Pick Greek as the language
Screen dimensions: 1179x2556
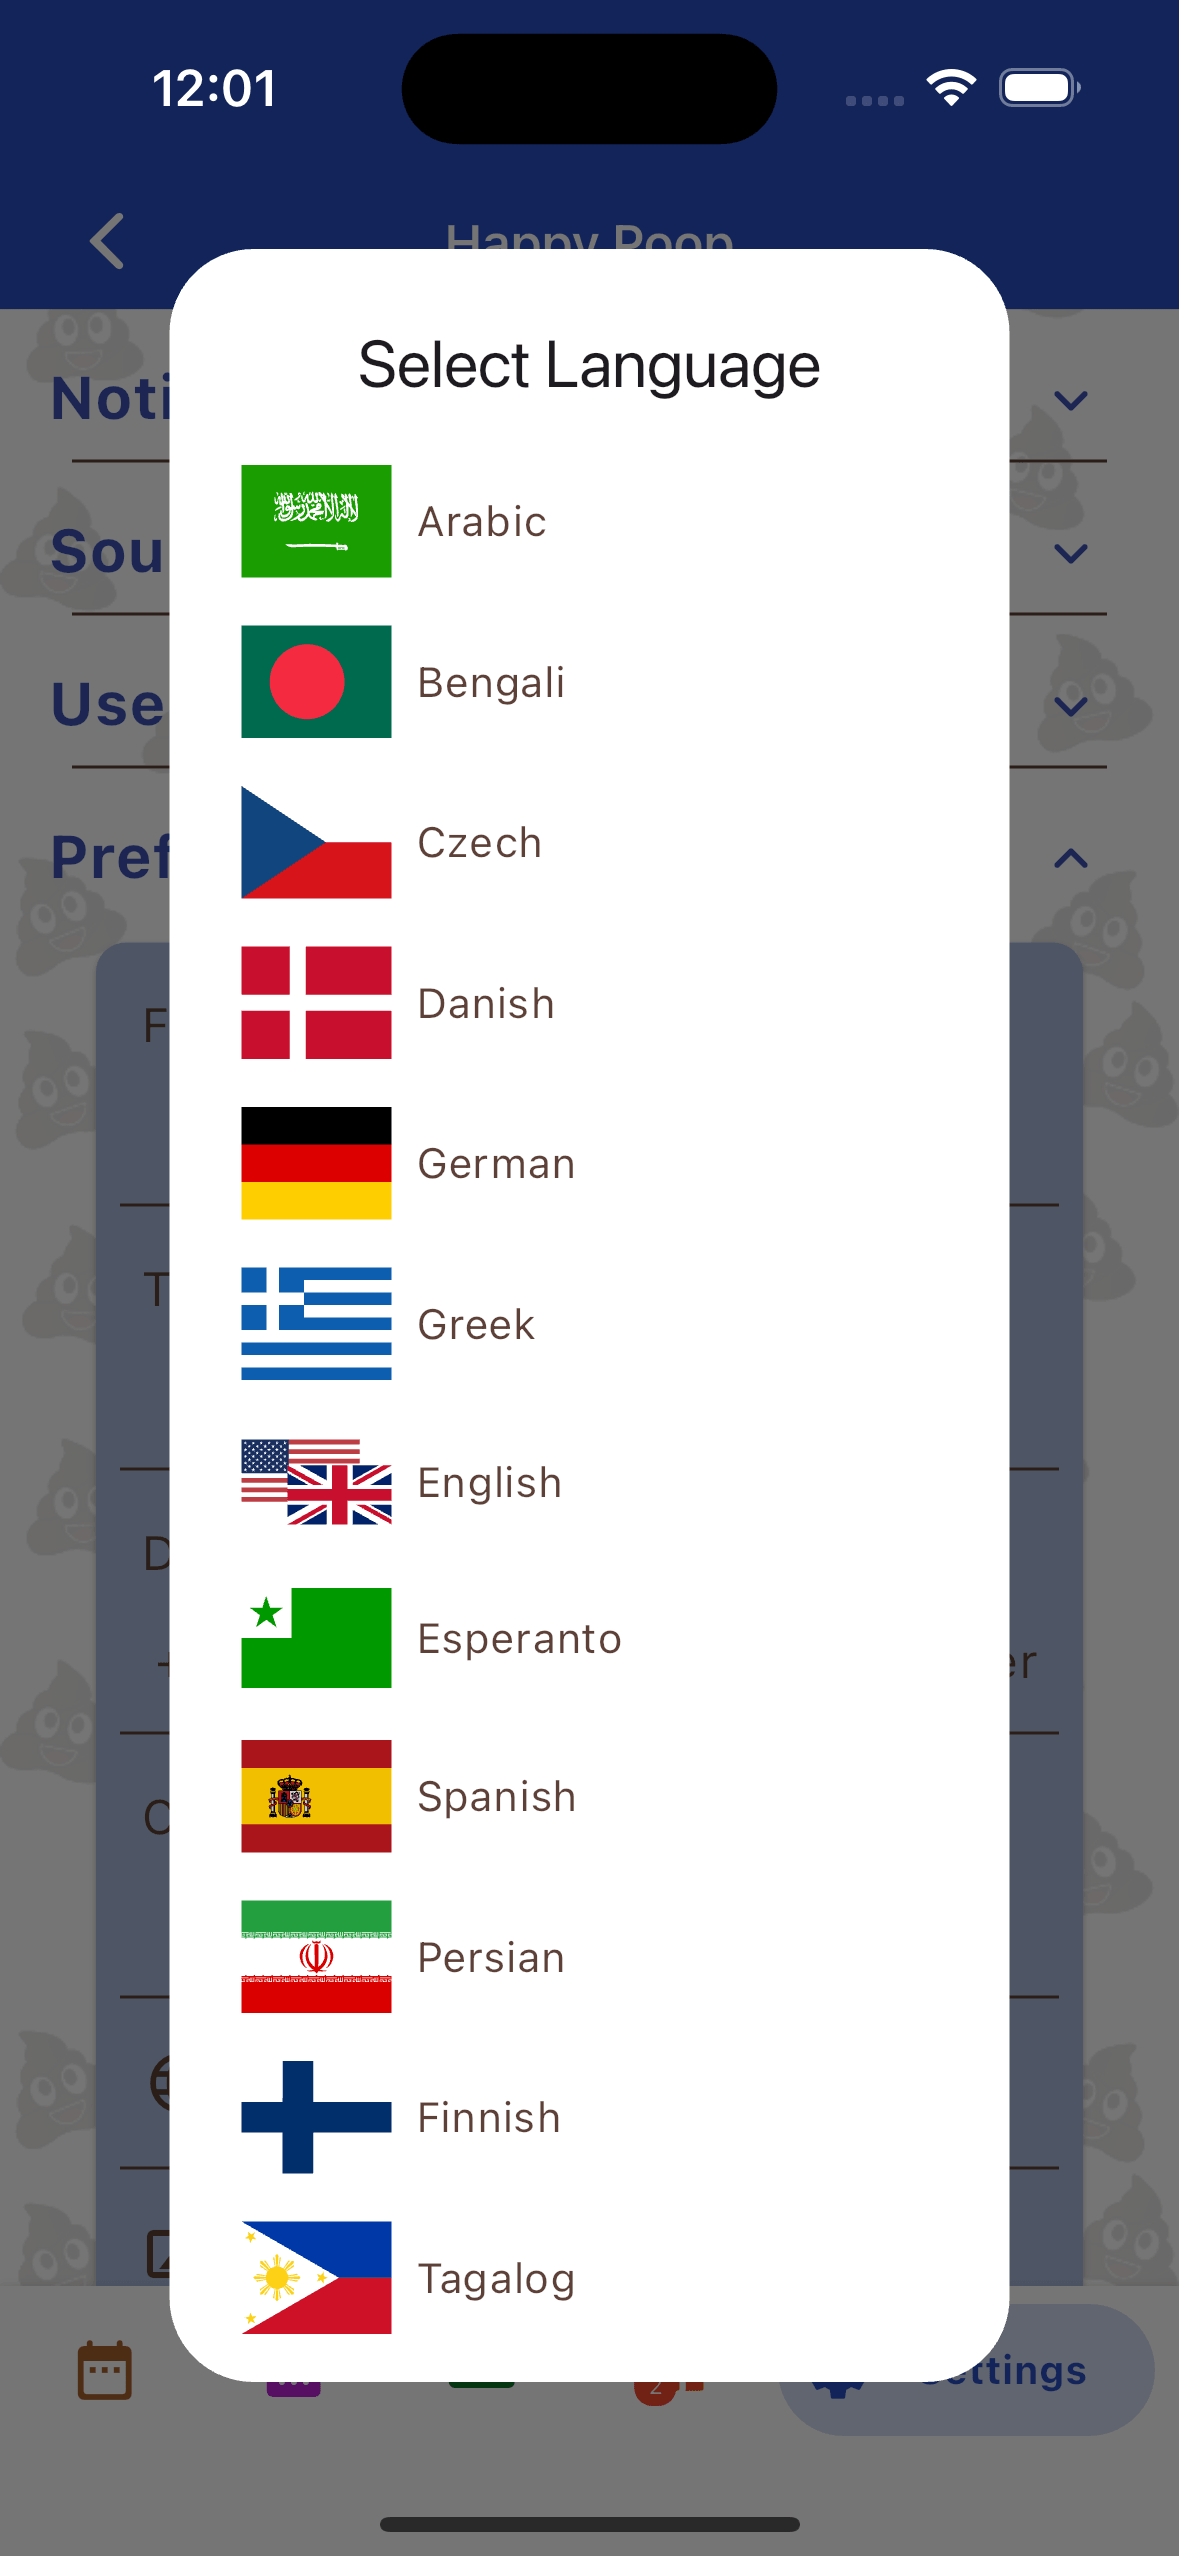[477, 1322]
